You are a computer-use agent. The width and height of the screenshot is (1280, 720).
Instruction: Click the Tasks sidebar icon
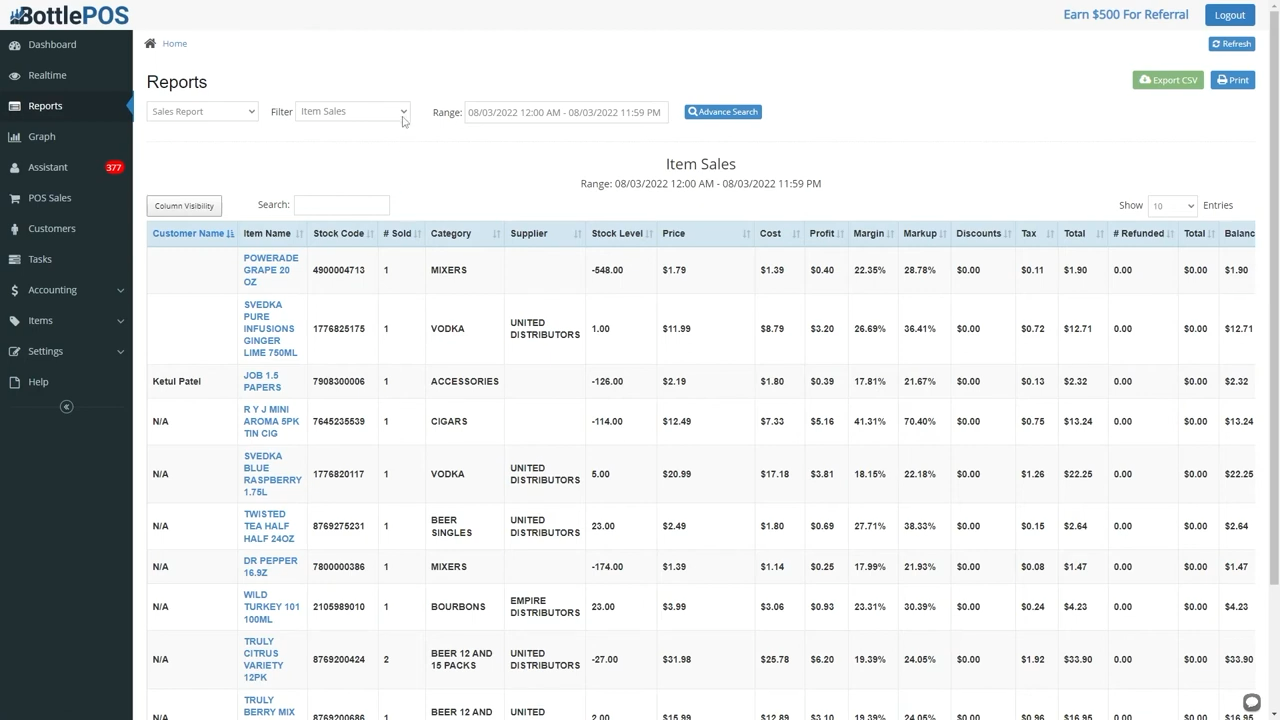coord(14,259)
